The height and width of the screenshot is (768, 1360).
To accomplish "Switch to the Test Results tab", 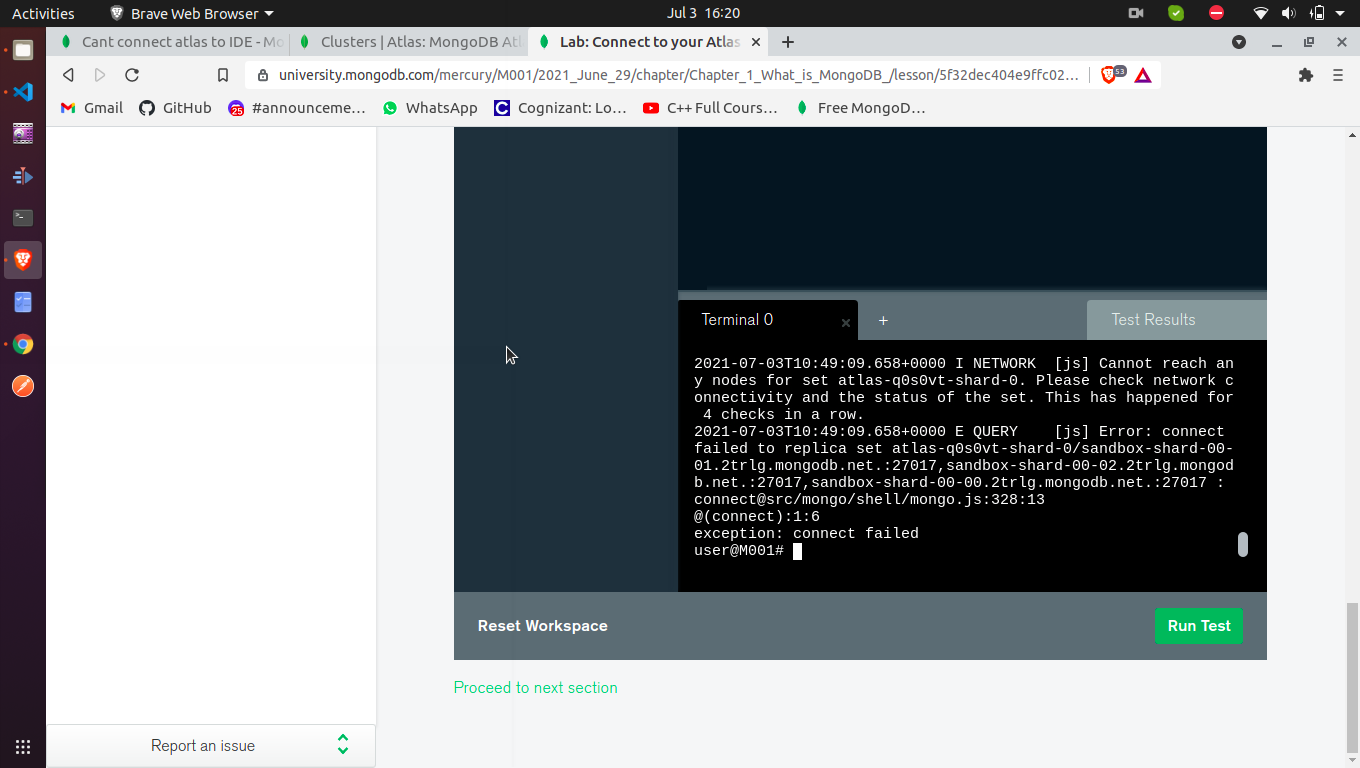I will (1153, 320).
